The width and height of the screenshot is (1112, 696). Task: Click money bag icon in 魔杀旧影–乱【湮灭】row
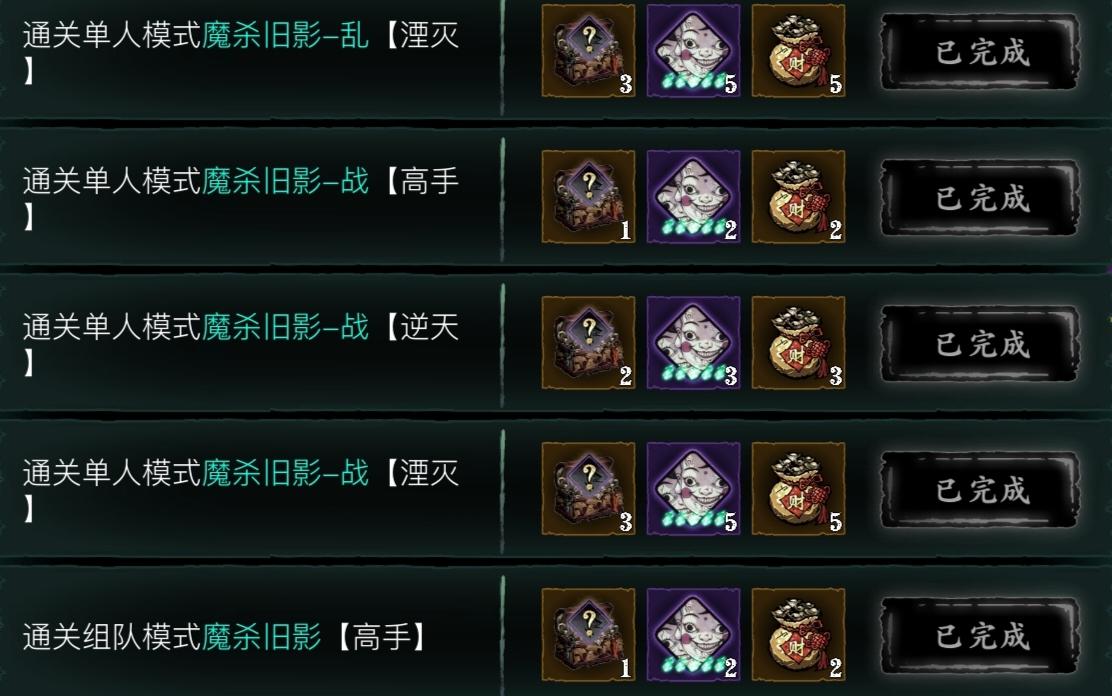[x=799, y=51]
